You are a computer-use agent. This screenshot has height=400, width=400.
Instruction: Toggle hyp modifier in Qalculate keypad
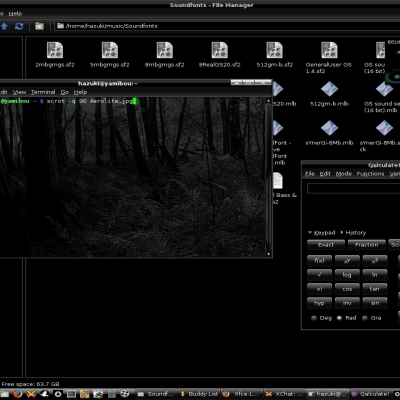[x=319, y=303]
